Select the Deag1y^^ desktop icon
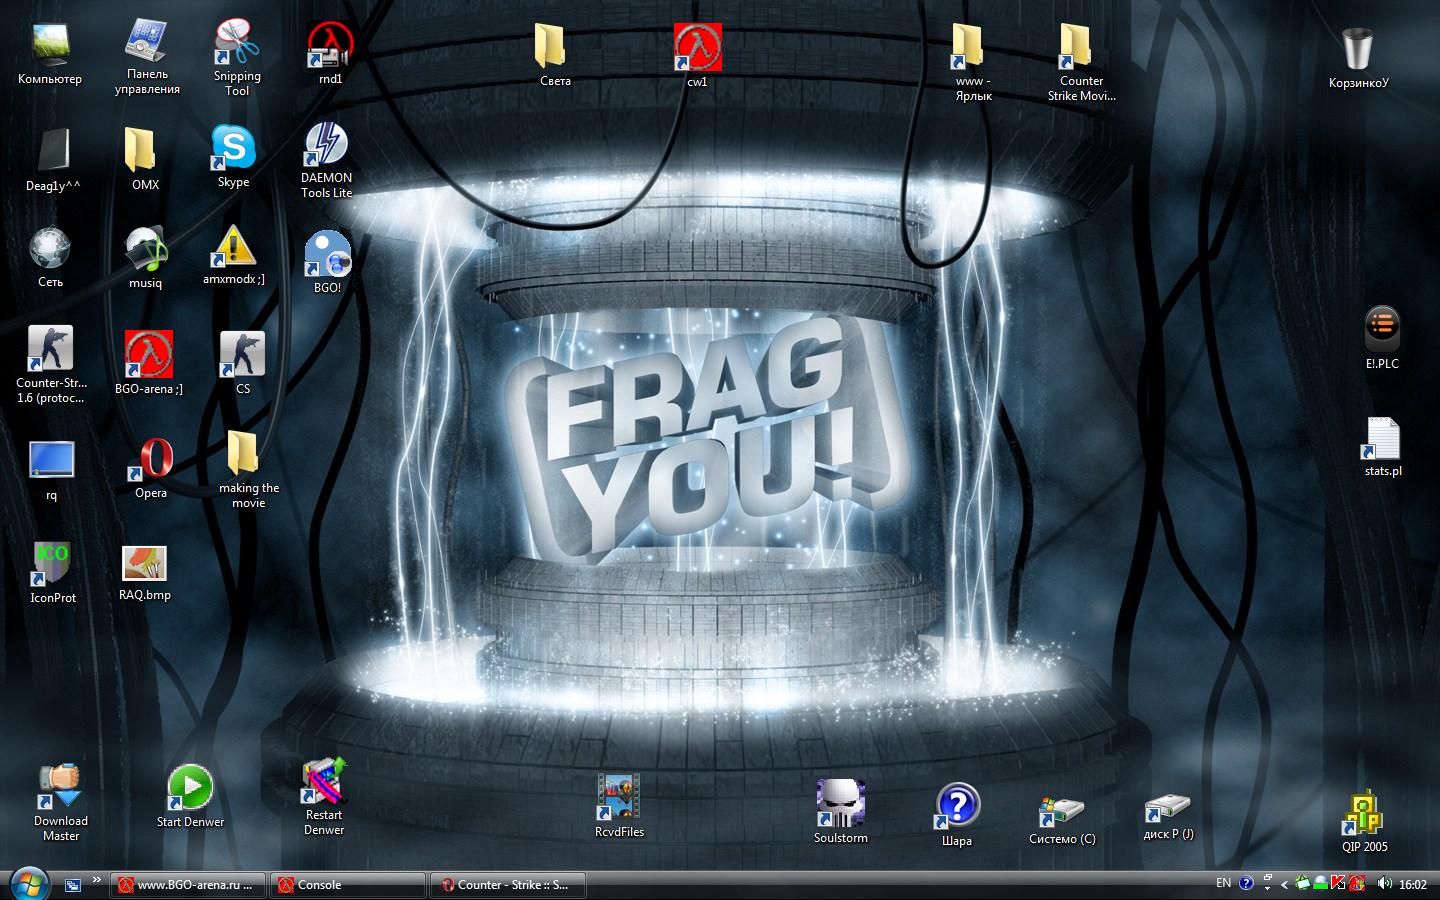Image resolution: width=1440 pixels, height=900 pixels. [x=53, y=160]
